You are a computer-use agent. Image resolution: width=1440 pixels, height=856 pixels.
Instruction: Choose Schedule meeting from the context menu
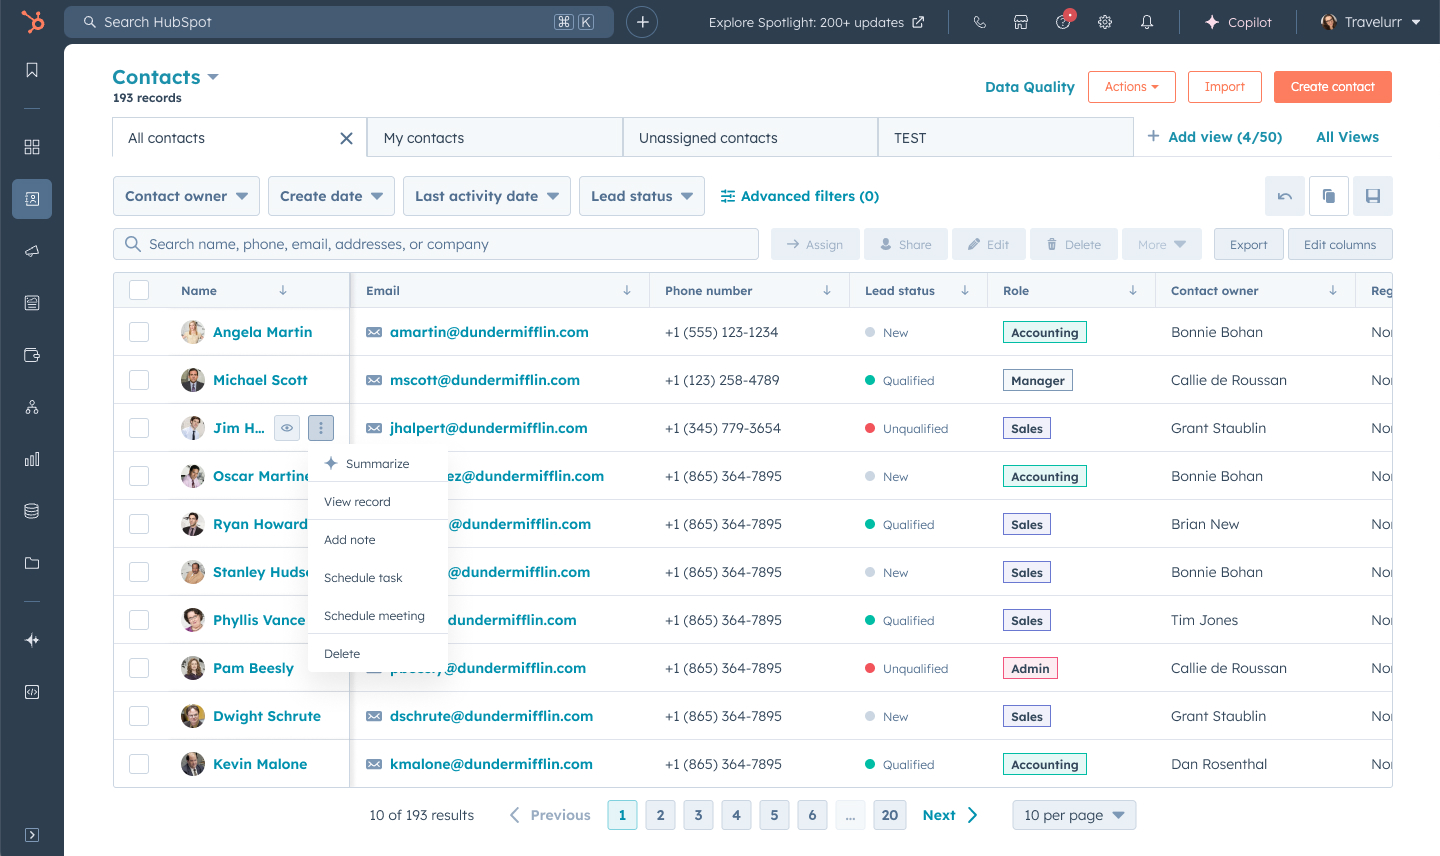point(377,615)
